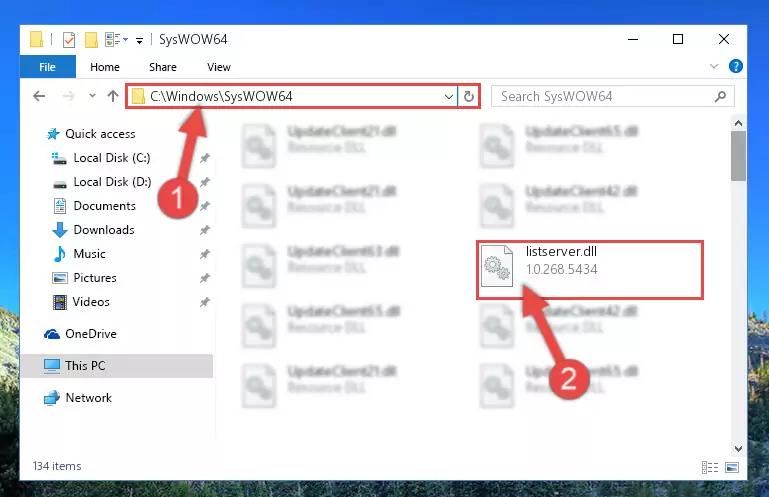Click the vertical scrollbar up arrow
This screenshot has width=769, height=497.
tap(739, 123)
